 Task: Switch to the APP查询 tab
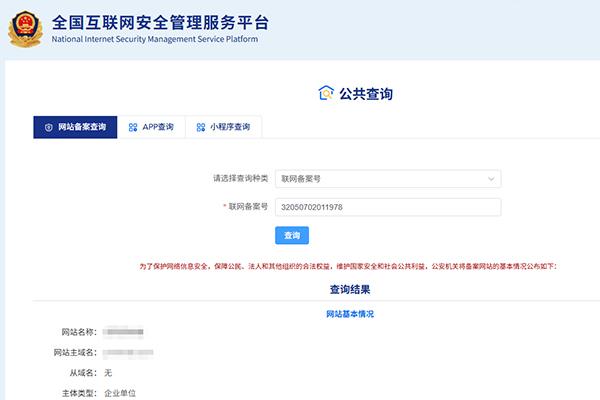[x=158, y=128]
